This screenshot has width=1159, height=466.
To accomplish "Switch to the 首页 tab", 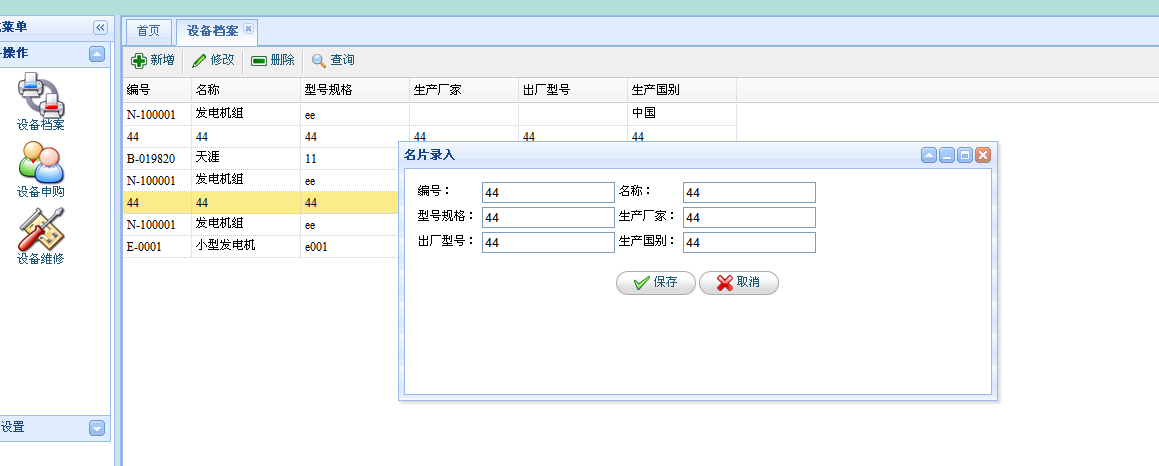I will click(x=149, y=31).
